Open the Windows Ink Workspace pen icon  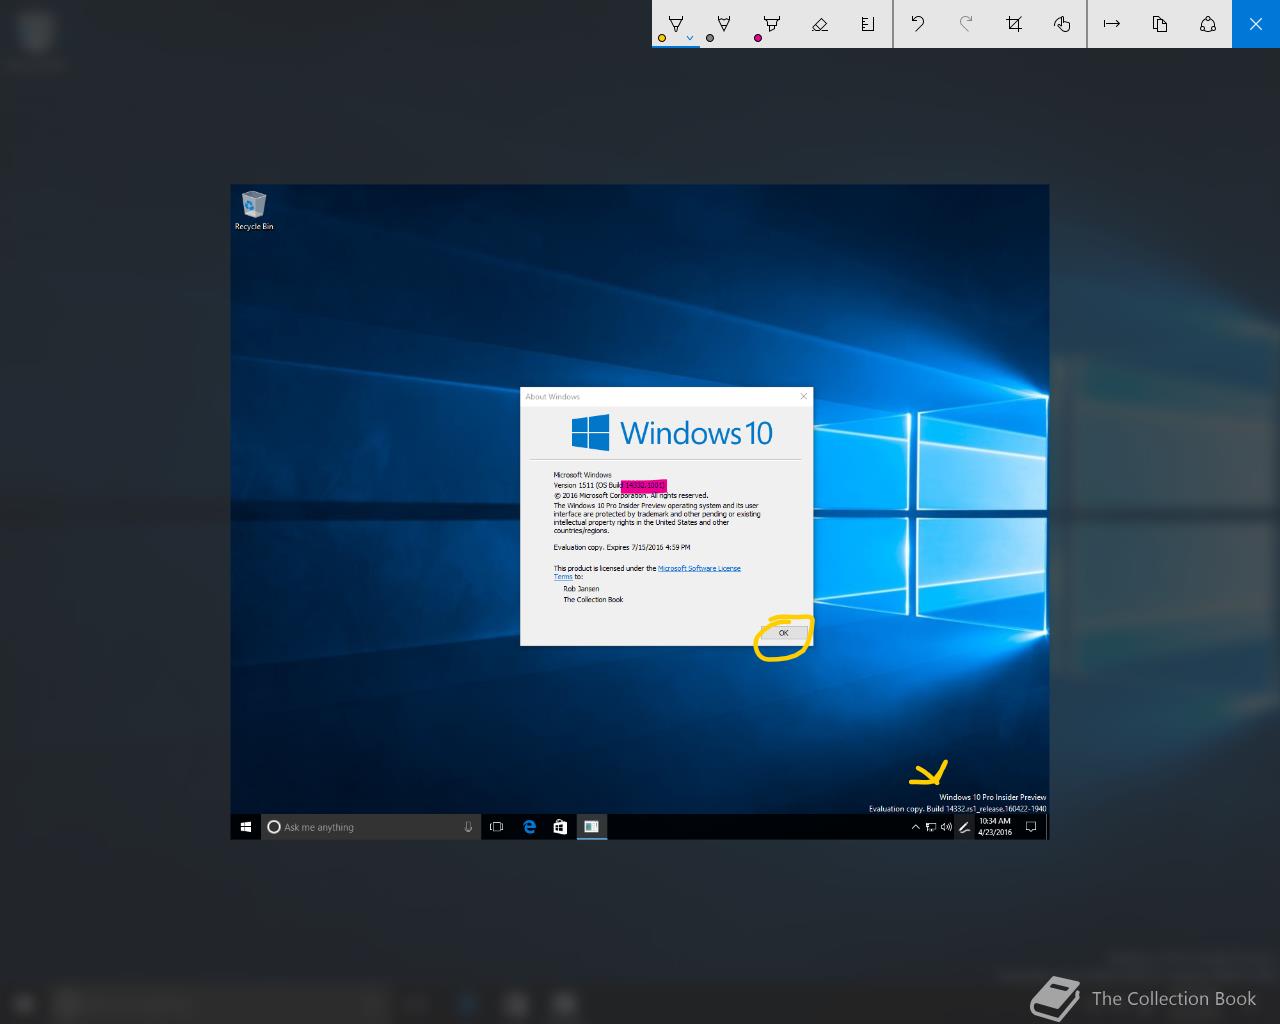(x=964, y=827)
